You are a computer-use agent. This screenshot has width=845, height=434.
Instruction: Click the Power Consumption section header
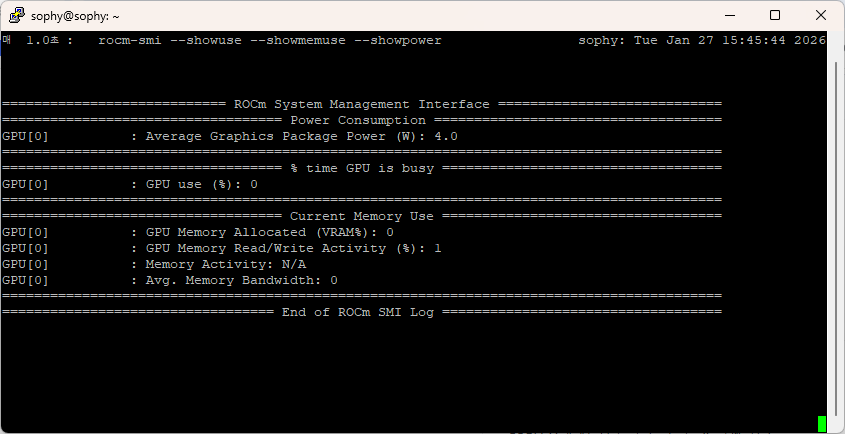361,120
